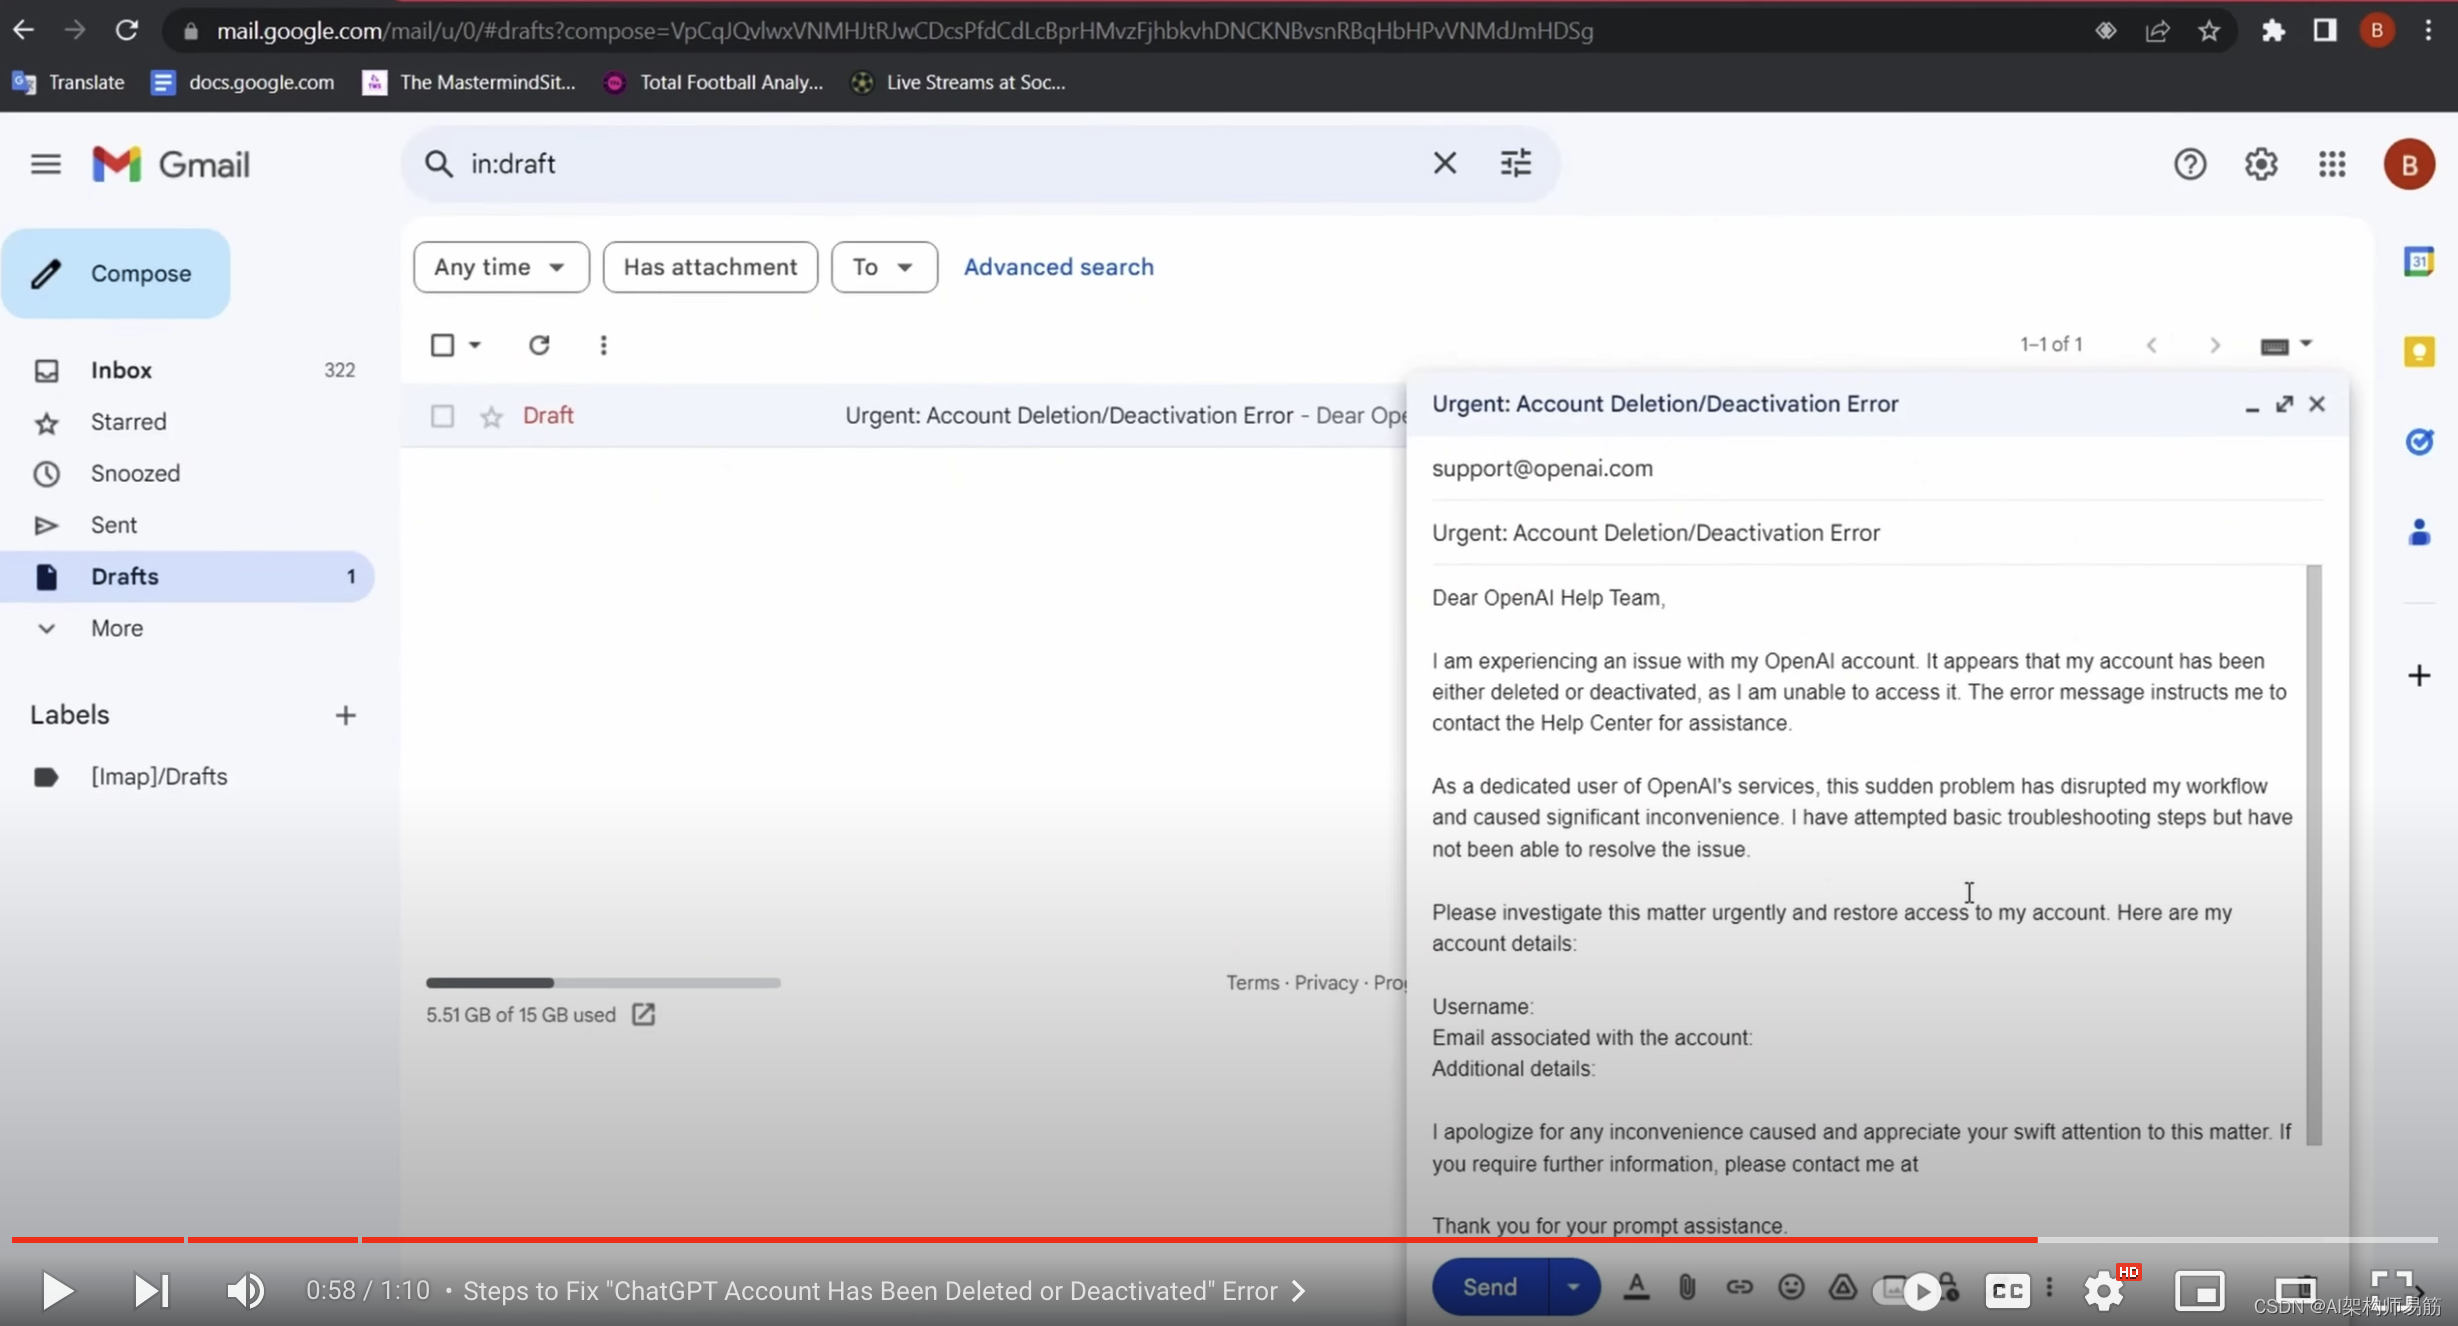Create new label plus icon
The height and width of the screenshot is (1326, 2458).
coord(345,716)
